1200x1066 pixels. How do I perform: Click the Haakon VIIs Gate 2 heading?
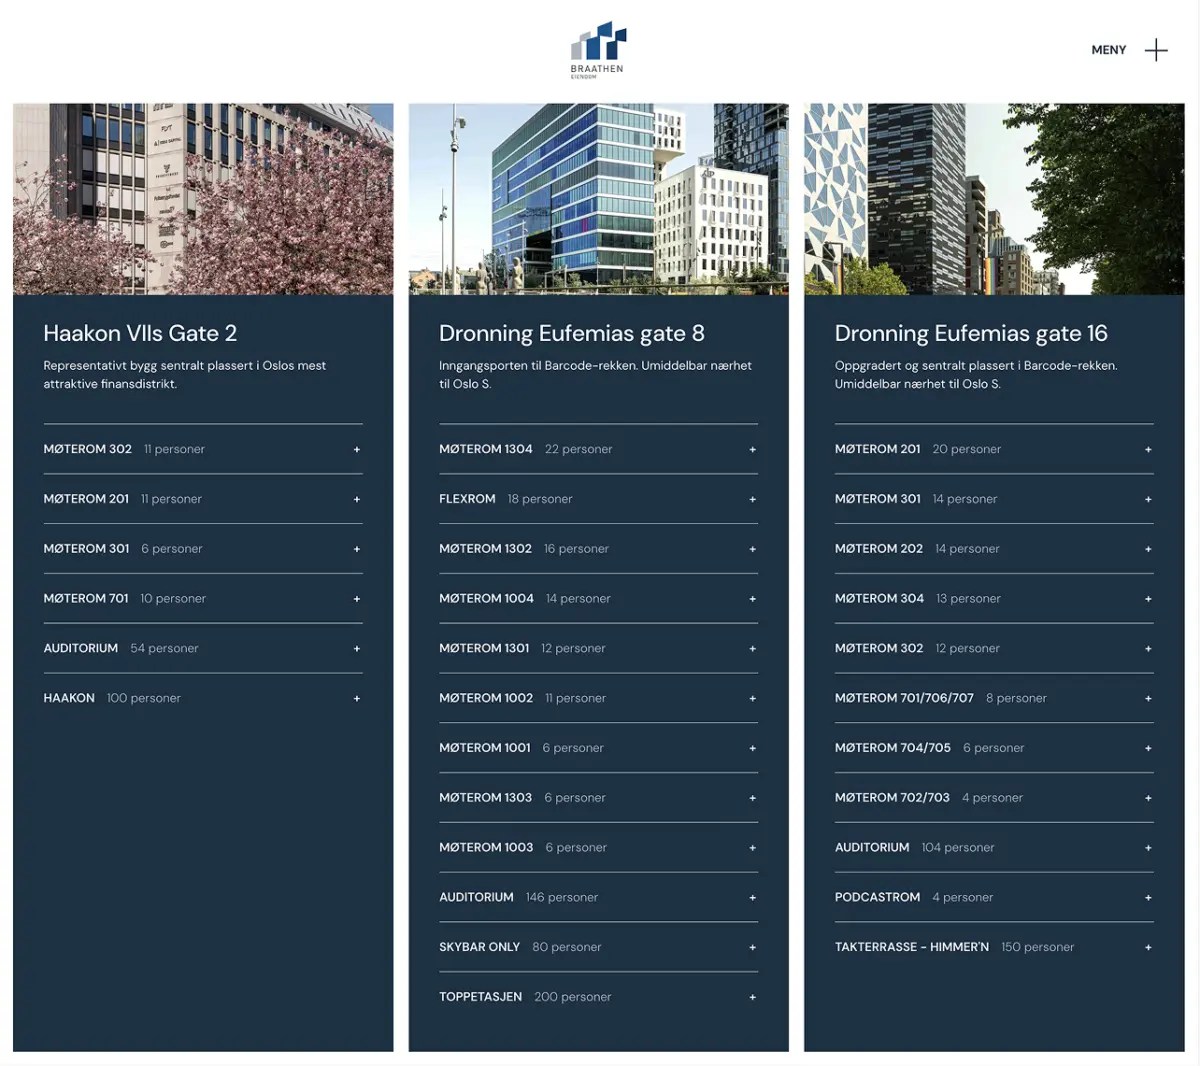(140, 333)
